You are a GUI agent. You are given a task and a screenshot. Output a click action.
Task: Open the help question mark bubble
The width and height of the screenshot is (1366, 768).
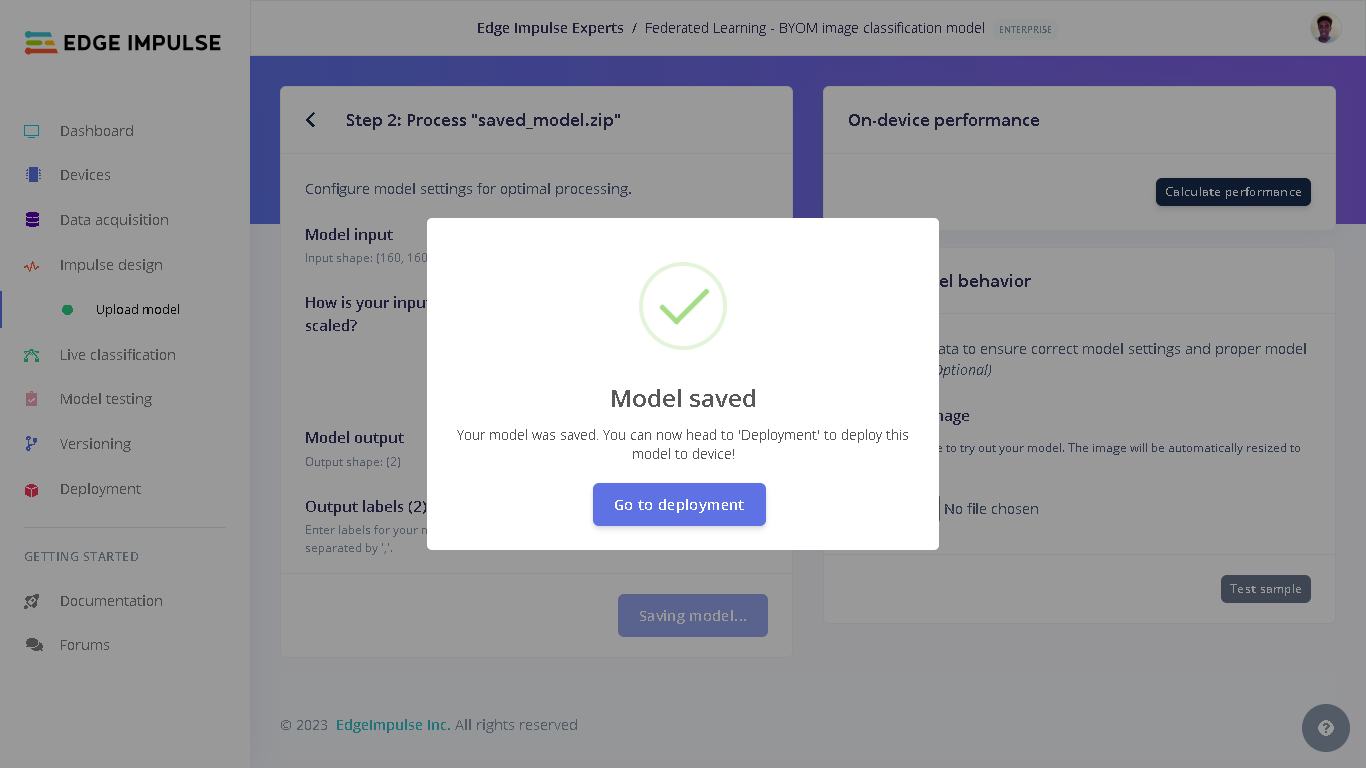pyautogui.click(x=1326, y=728)
